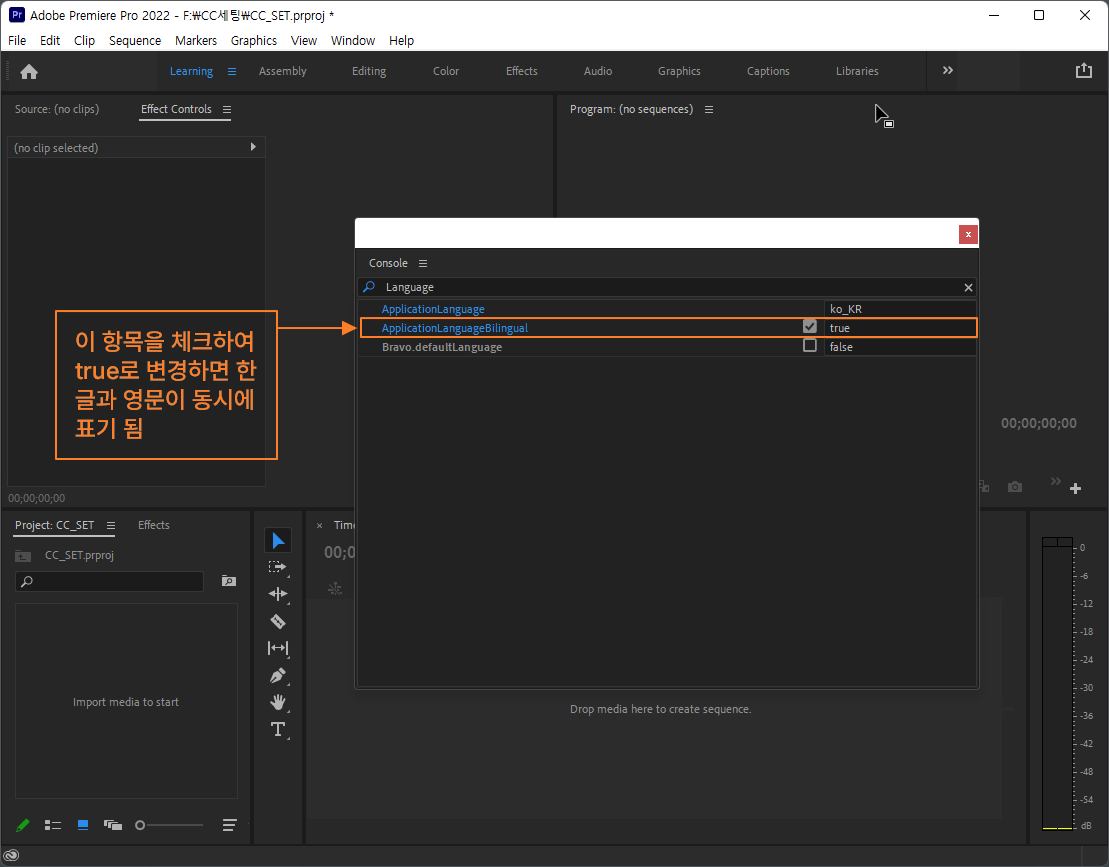Switch to the Color workspace
Viewport: 1109px width, 867px height.
tap(446, 71)
